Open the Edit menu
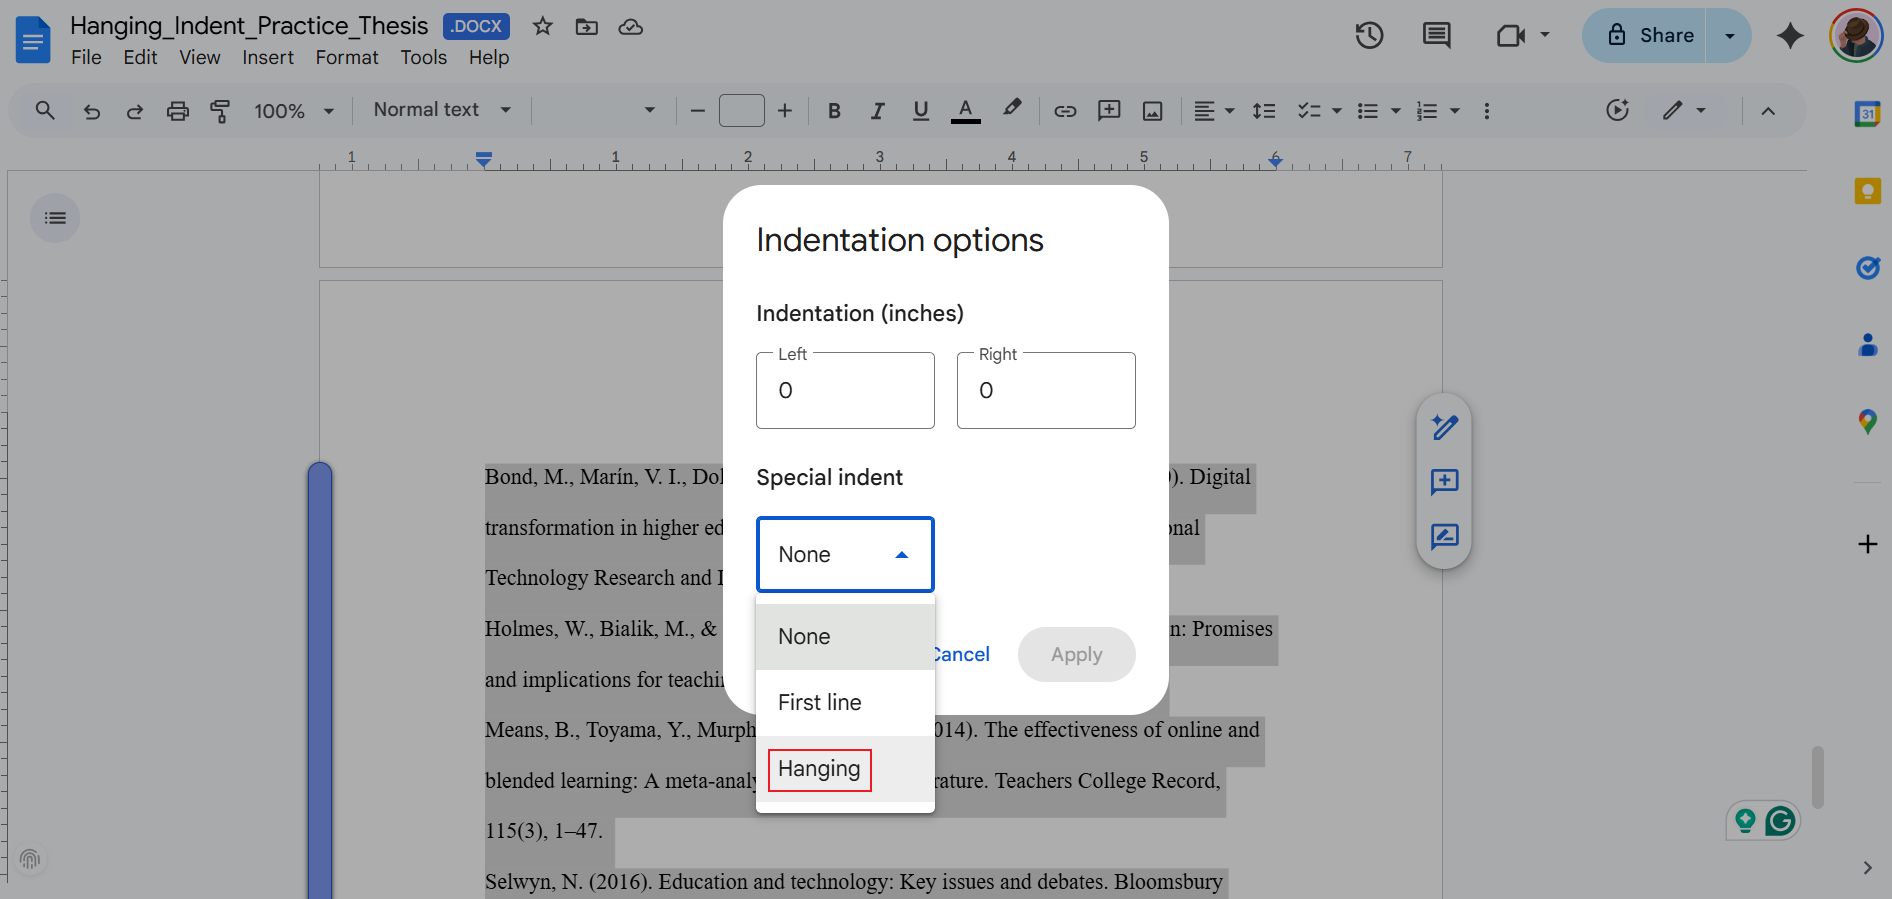1892x899 pixels. pyautogui.click(x=140, y=58)
